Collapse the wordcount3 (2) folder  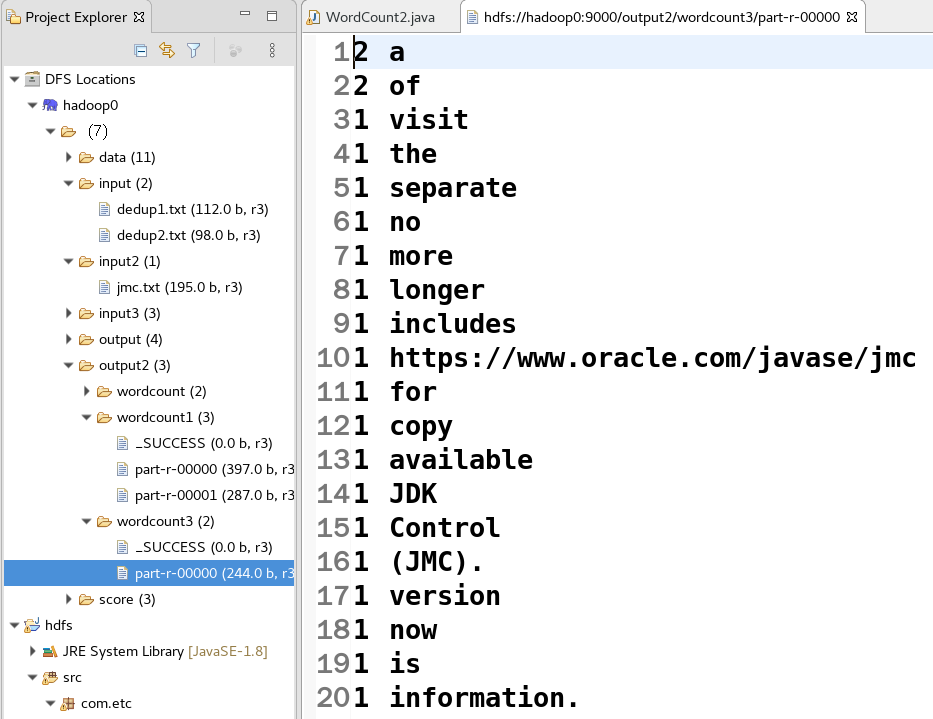pos(86,521)
